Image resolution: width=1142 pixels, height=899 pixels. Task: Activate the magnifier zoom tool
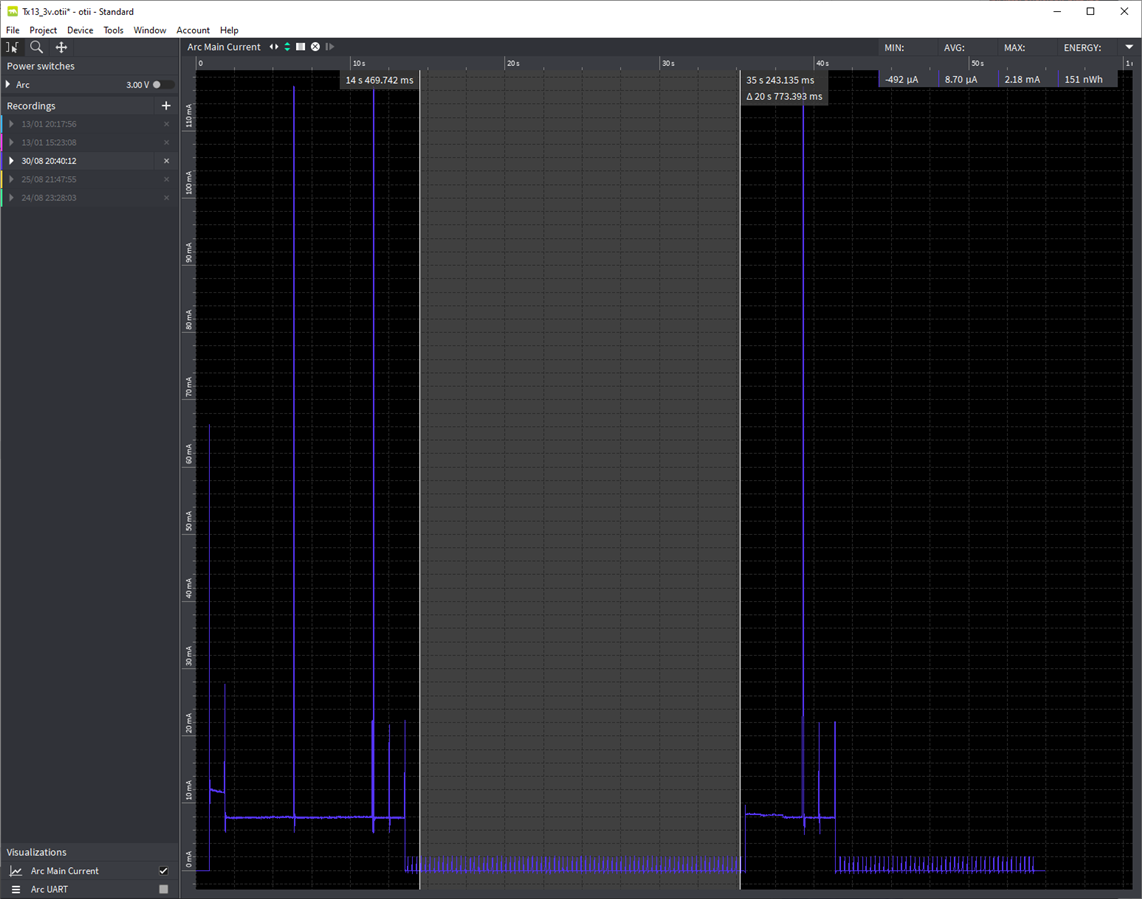tap(36, 47)
